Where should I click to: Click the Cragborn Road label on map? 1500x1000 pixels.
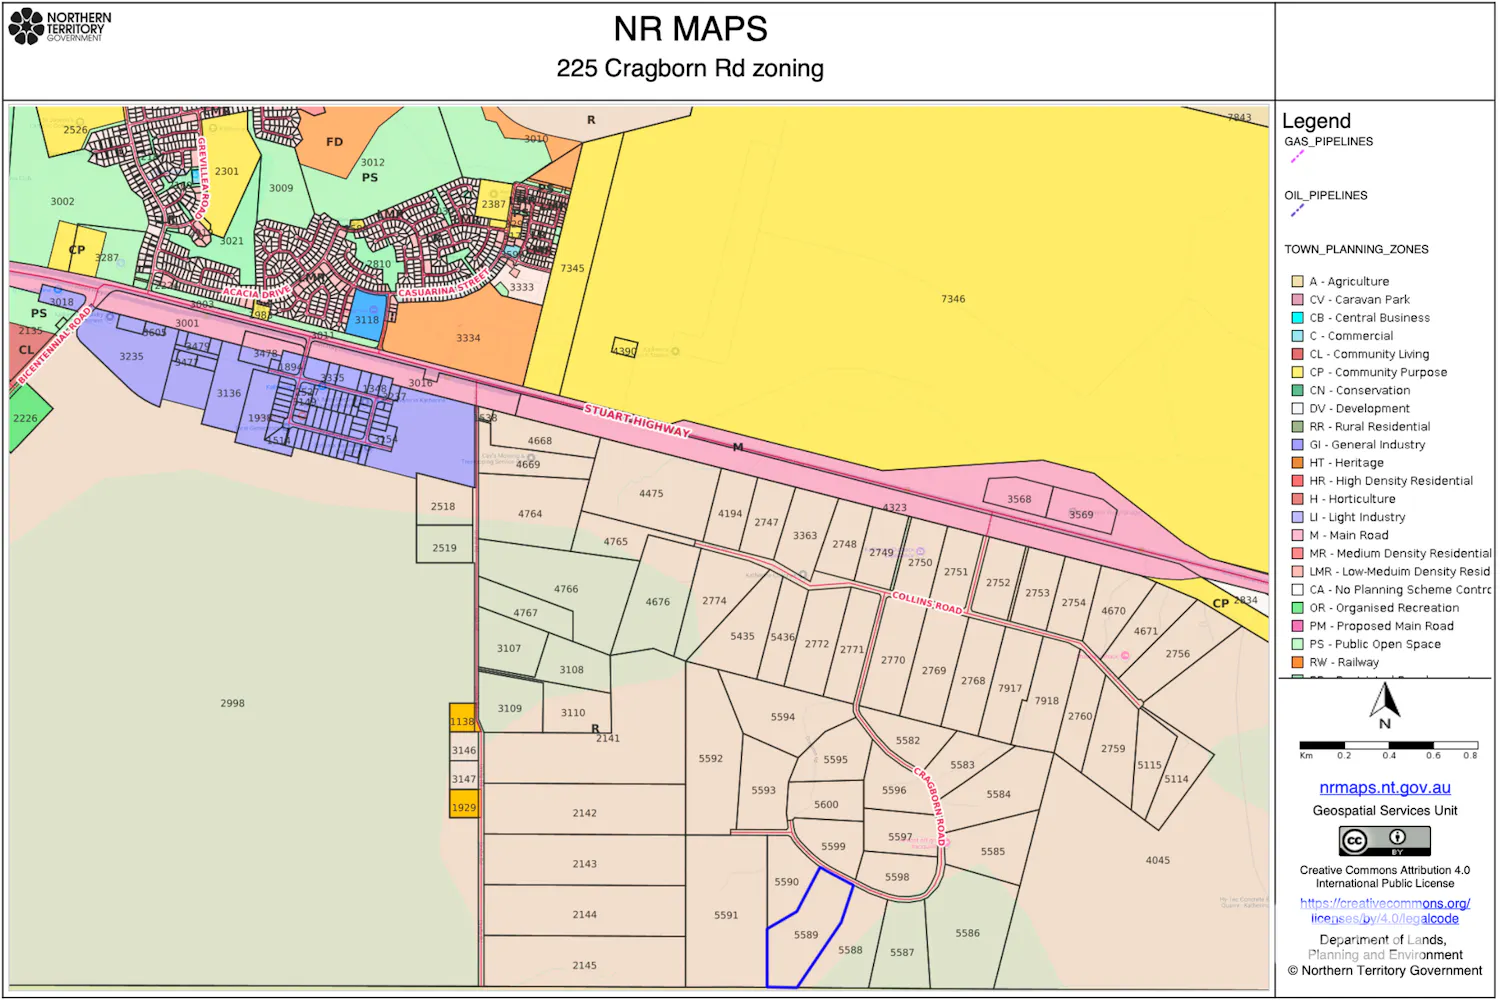pyautogui.click(x=930, y=806)
